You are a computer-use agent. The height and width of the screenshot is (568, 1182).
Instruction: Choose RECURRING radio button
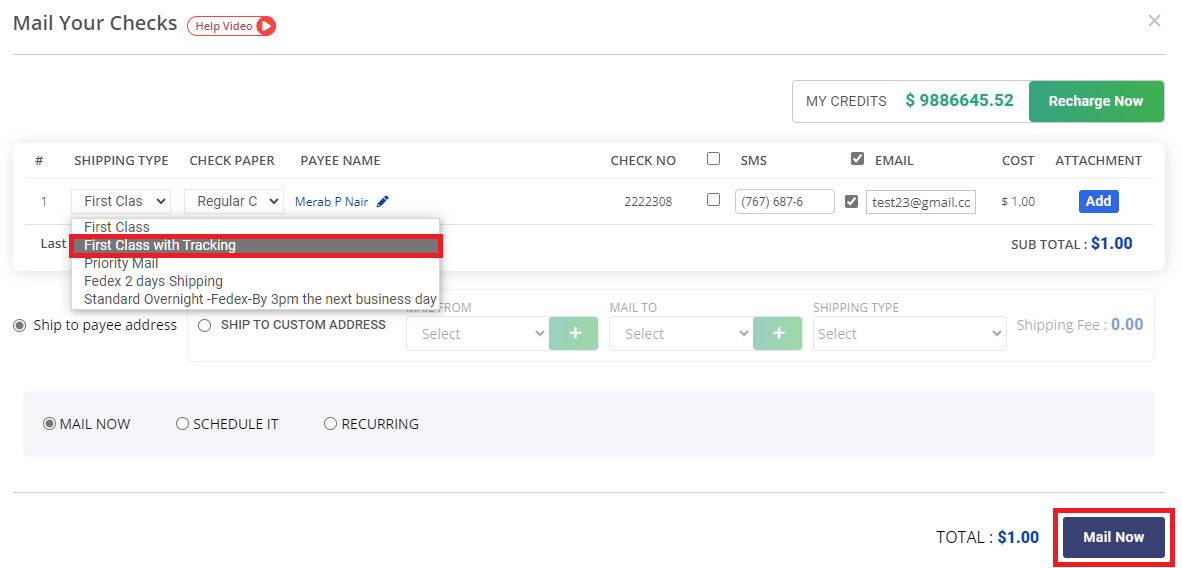point(330,424)
